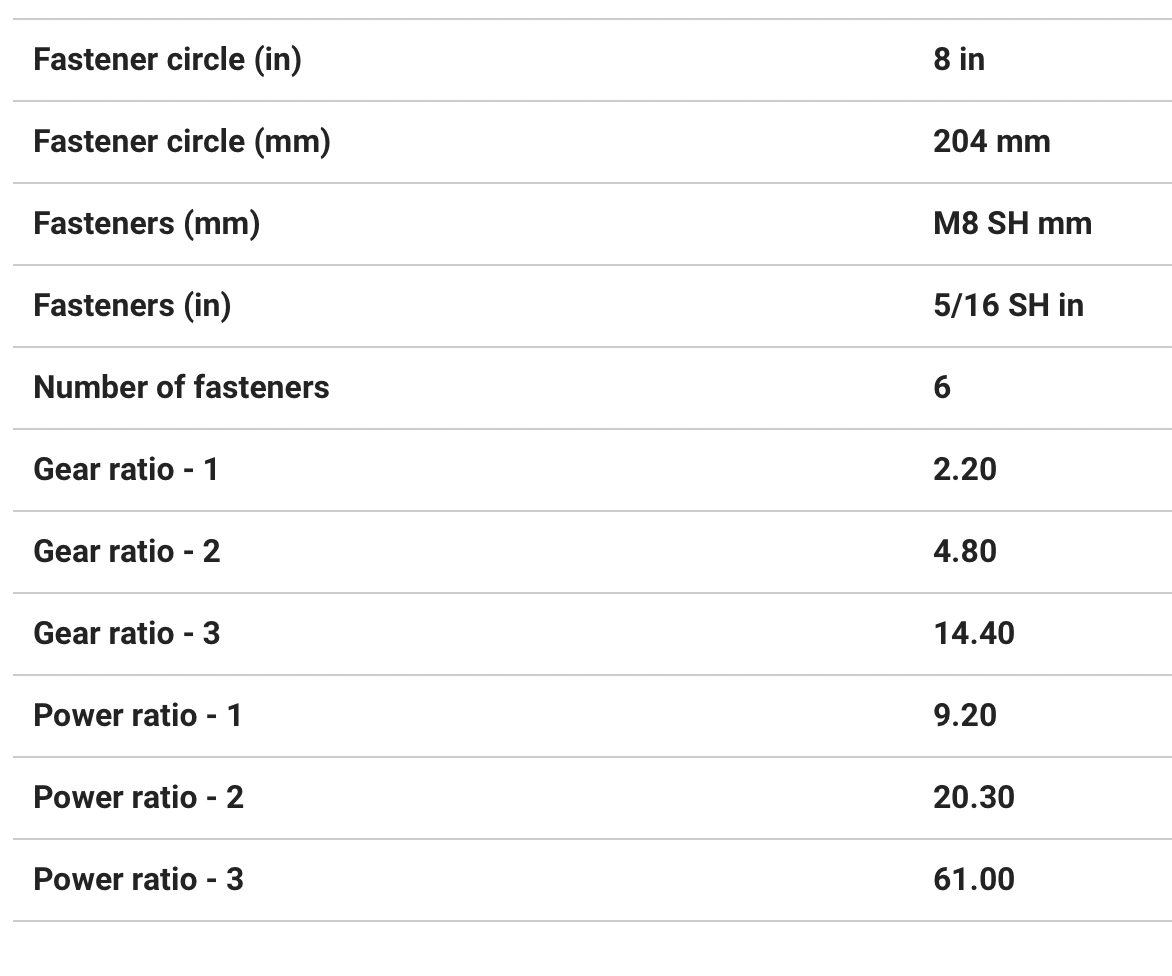Image resolution: width=1172 pixels, height=976 pixels.
Task: Select the number of fasteners value "6"
Action: pos(942,388)
